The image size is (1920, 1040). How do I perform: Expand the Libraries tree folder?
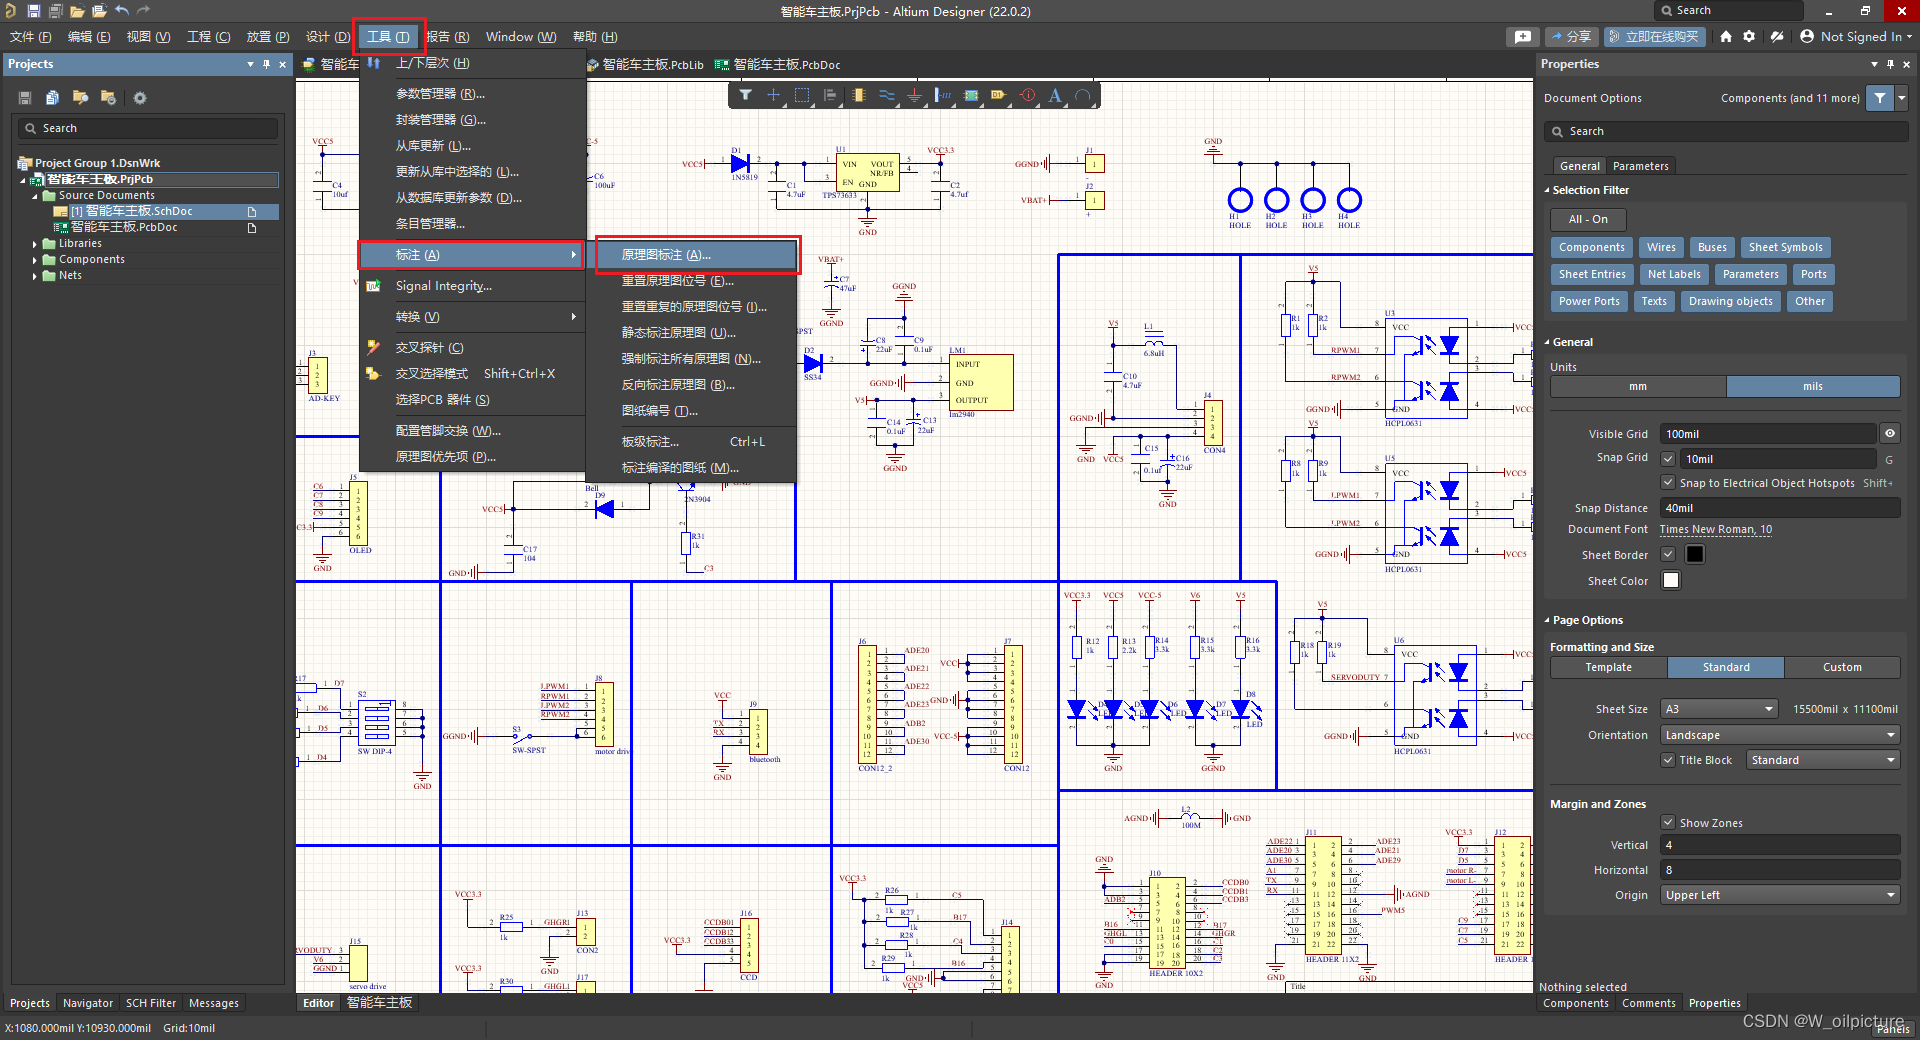35,244
